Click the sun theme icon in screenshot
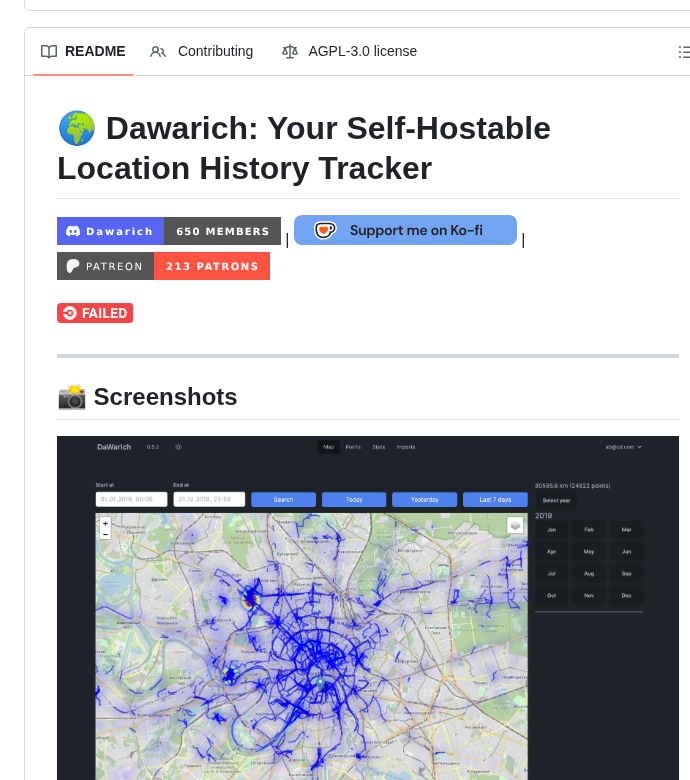690x780 pixels. point(178,447)
